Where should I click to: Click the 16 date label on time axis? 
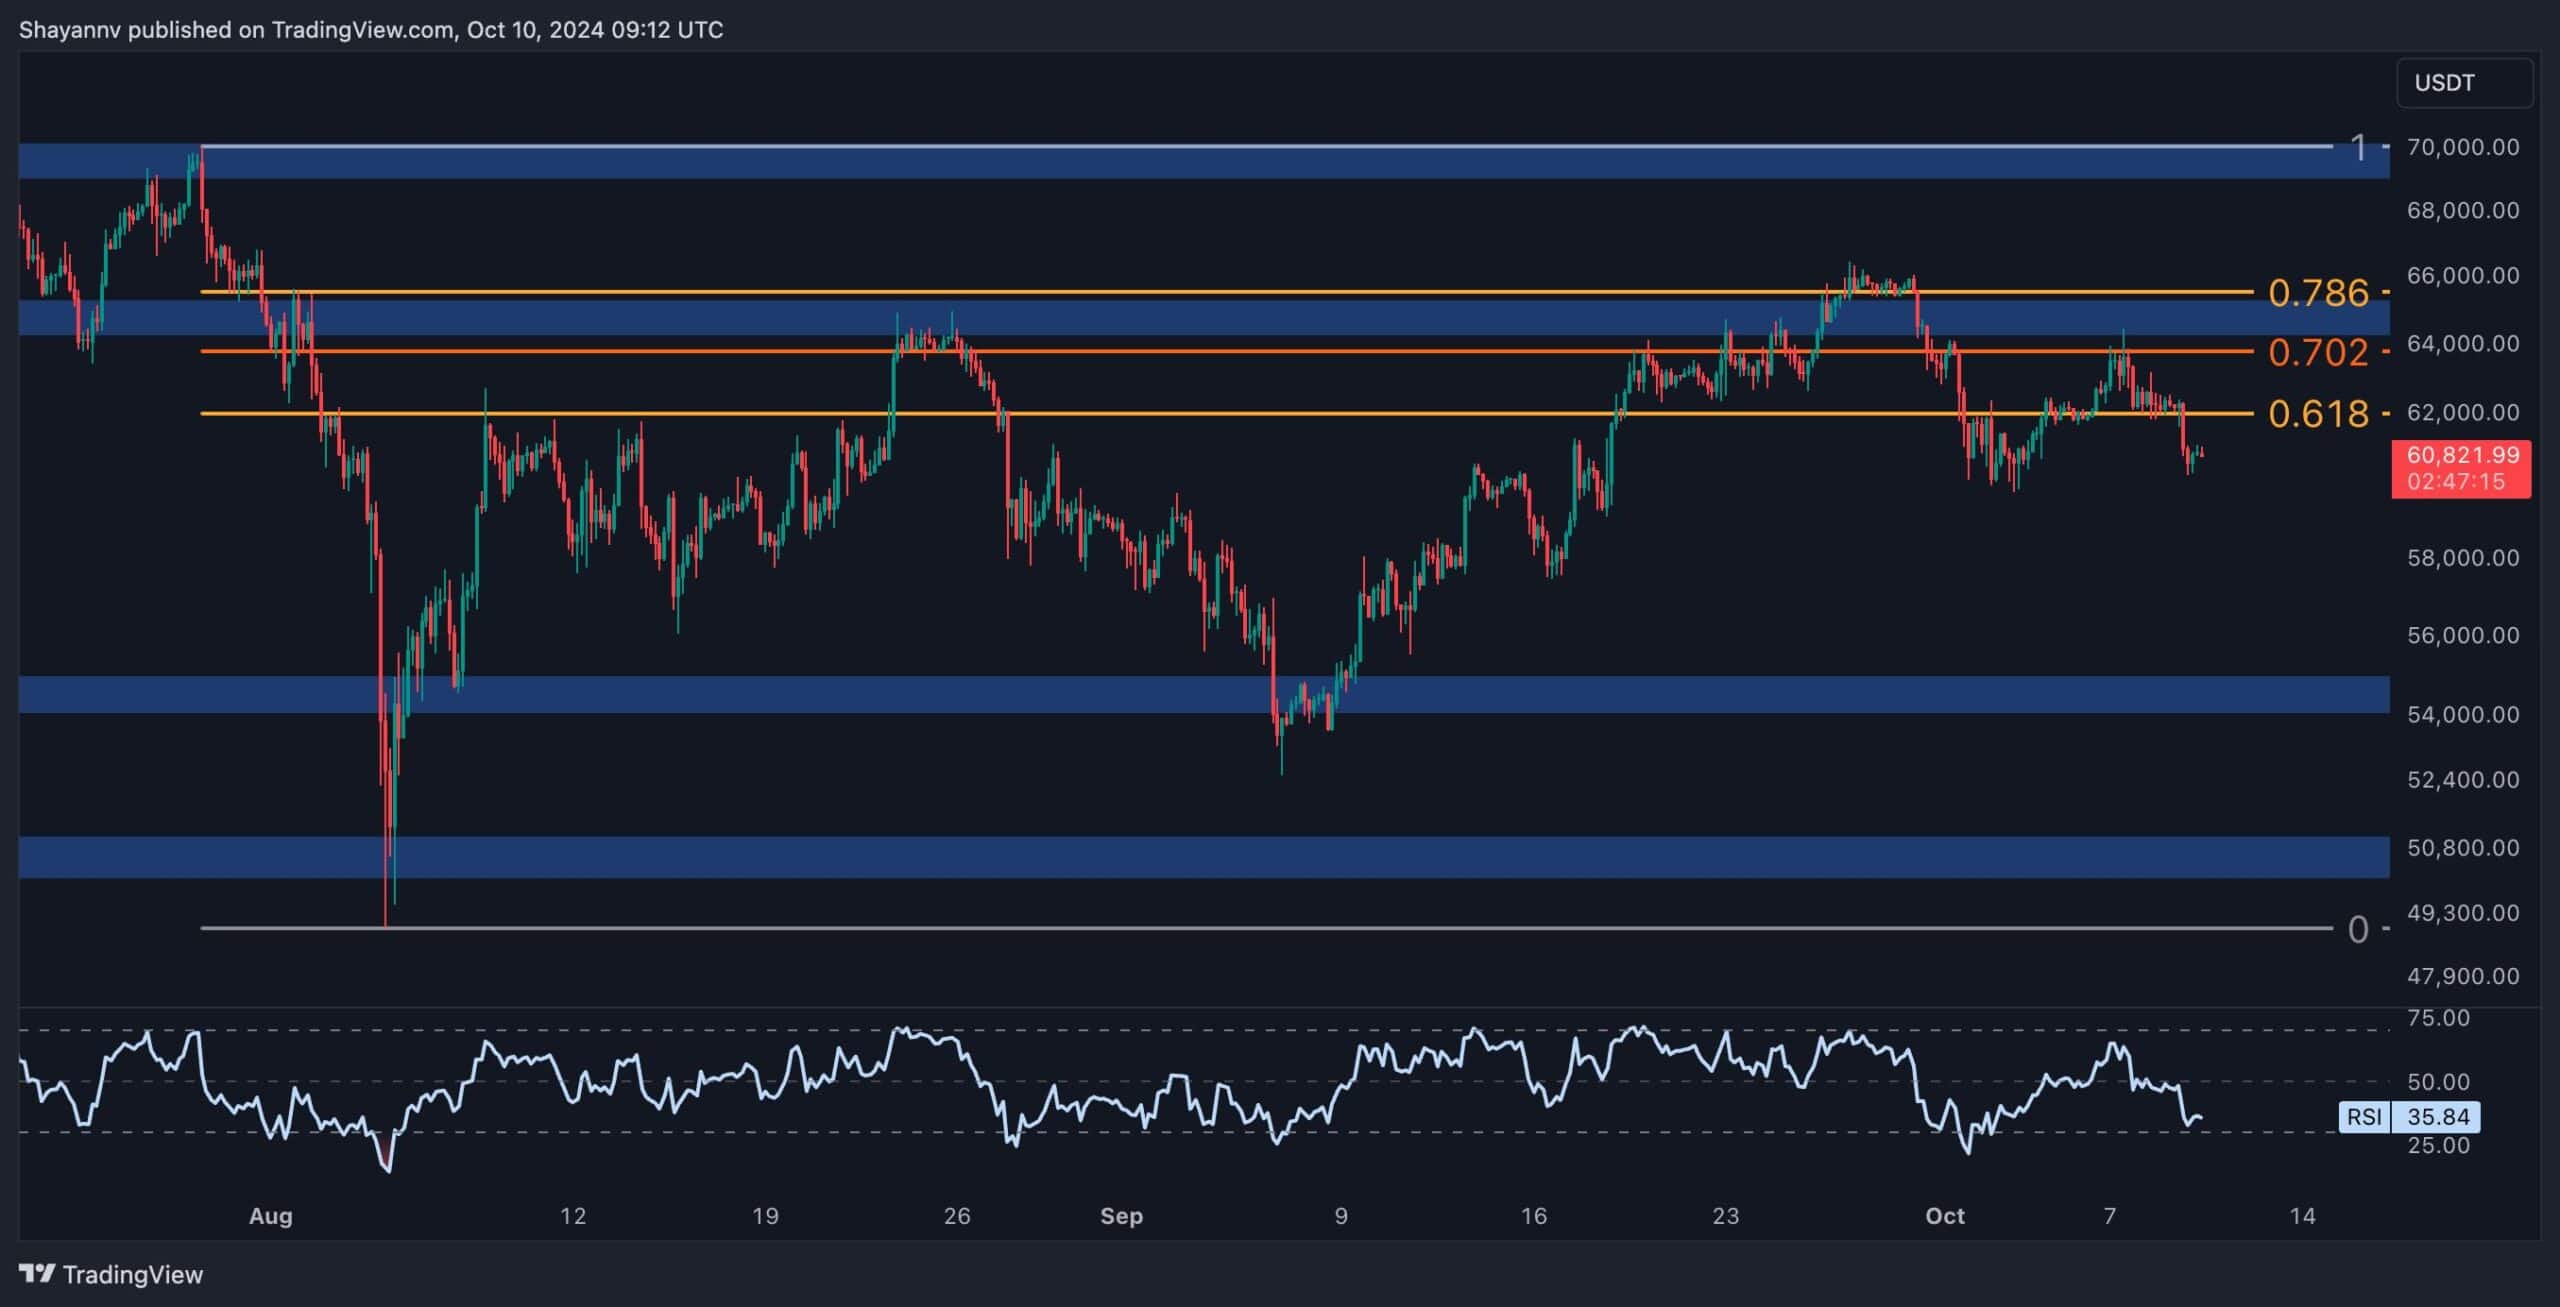tap(1534, 1216)
